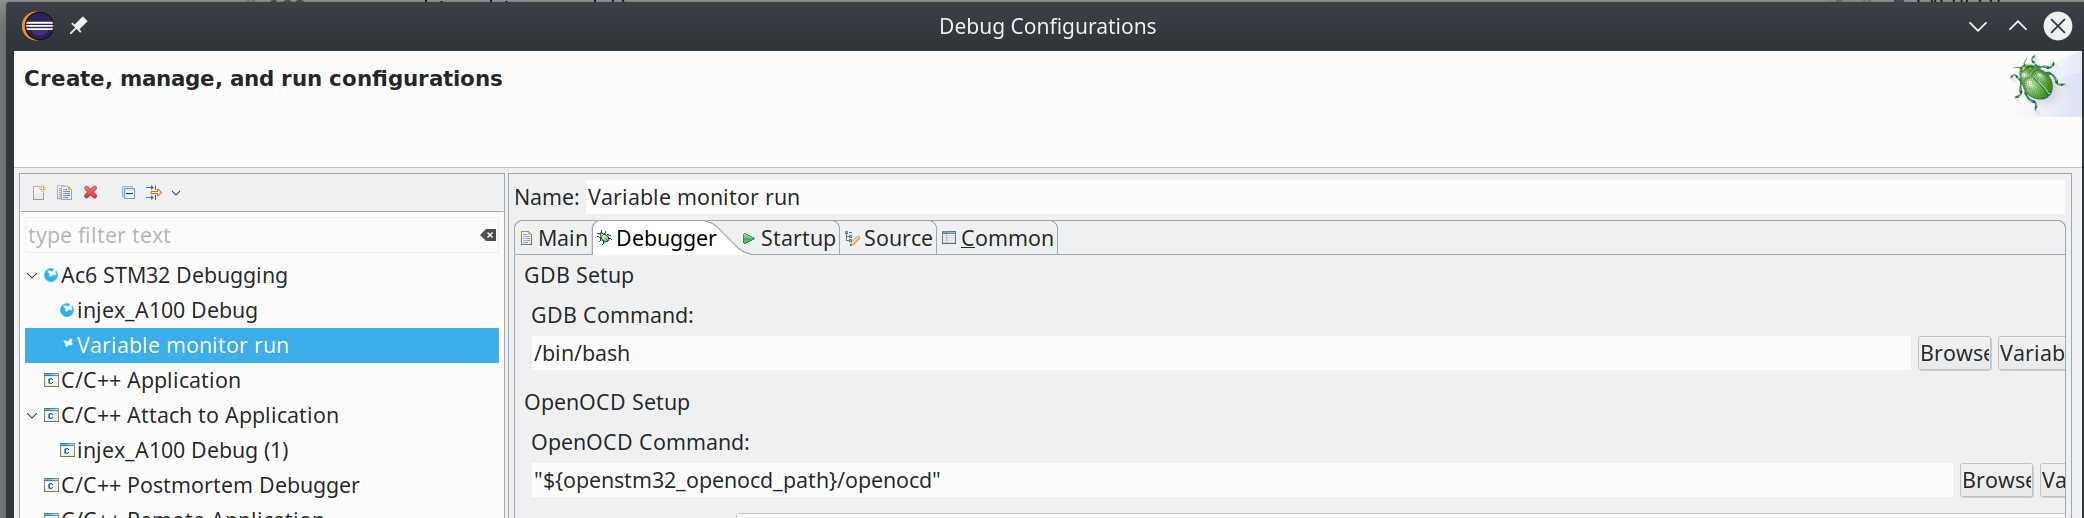Delete the selected launch configuration
This screenshot has height=518, width=2084.
91,193
